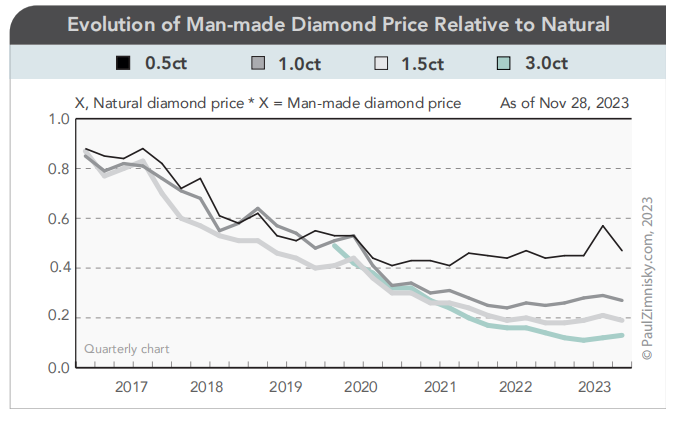Click the black 0.5ct legend swatch
675x421 pixels.
123,63
